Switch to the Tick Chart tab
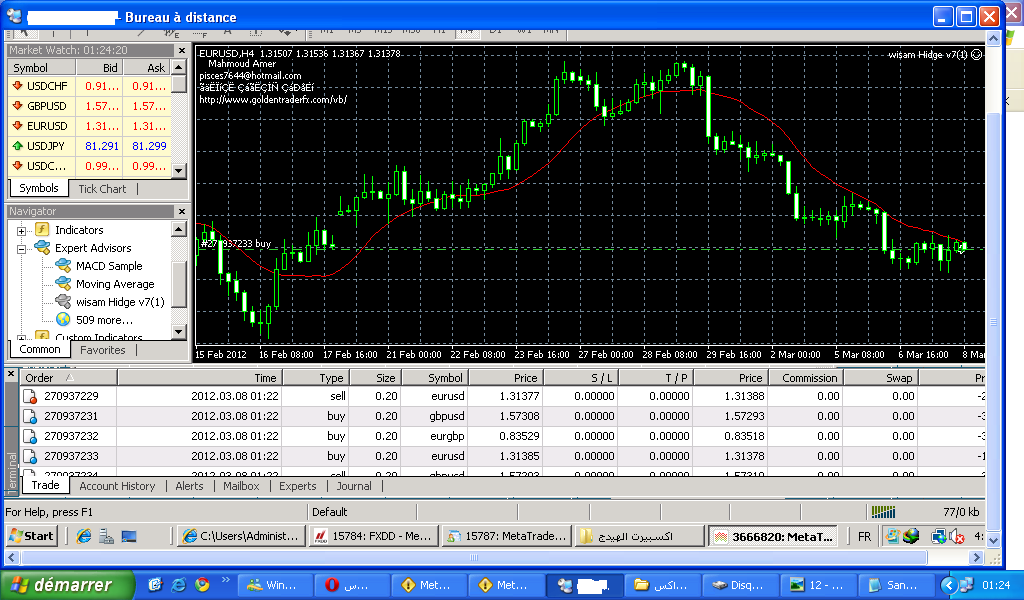The width and height of the screenshot is (1024, 600). (x=102, y=189)
